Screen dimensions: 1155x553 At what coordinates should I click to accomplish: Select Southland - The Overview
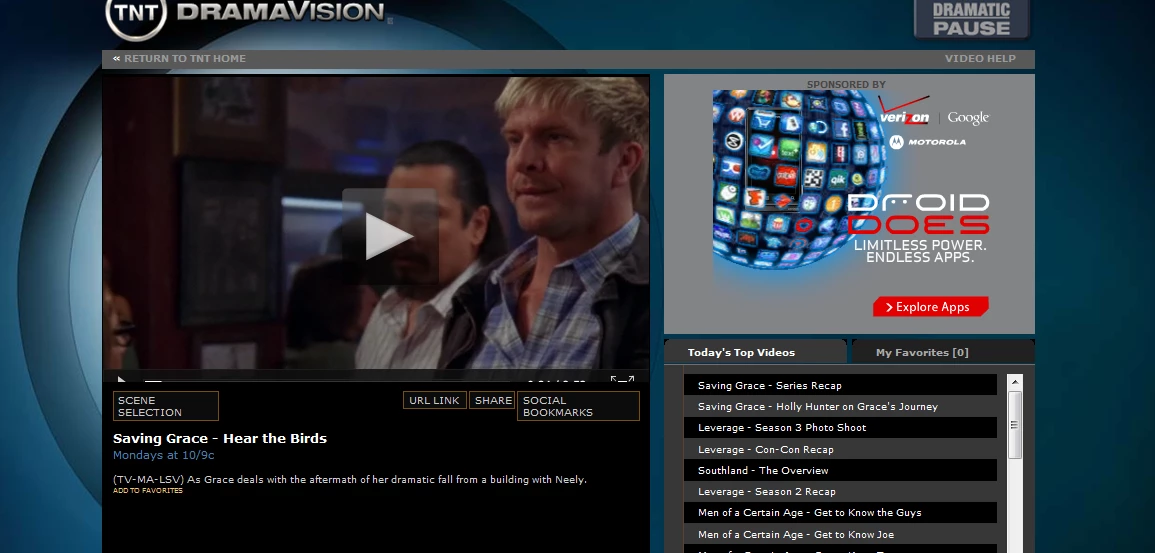click(840, 471)
